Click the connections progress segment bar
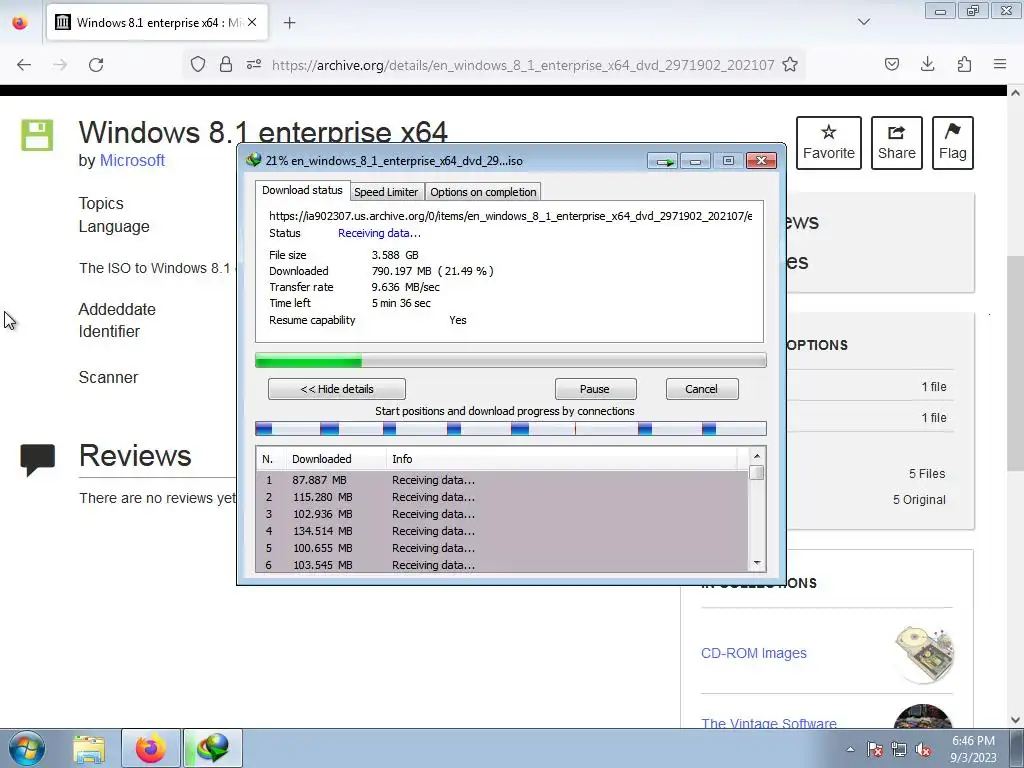This screenshot has height=768, width=1024. 511,428
